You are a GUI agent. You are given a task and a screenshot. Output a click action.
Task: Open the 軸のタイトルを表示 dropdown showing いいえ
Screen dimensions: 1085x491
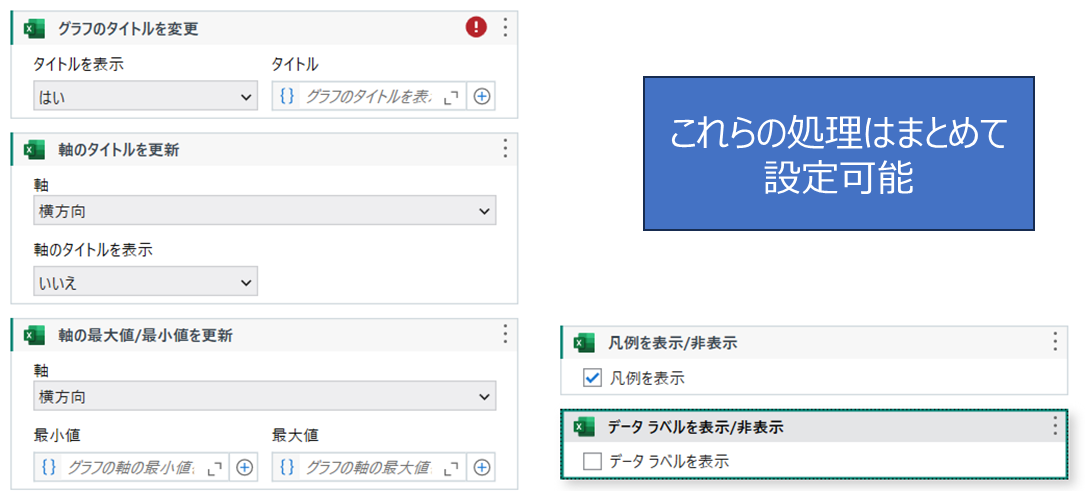point(145,282)
